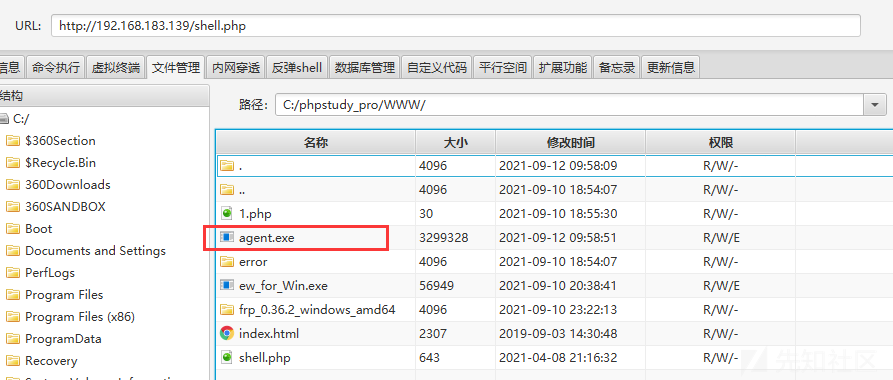Screen dimensions: 893x380
Task: Click the size cell 56949
Action: click(x=436, y=285)
